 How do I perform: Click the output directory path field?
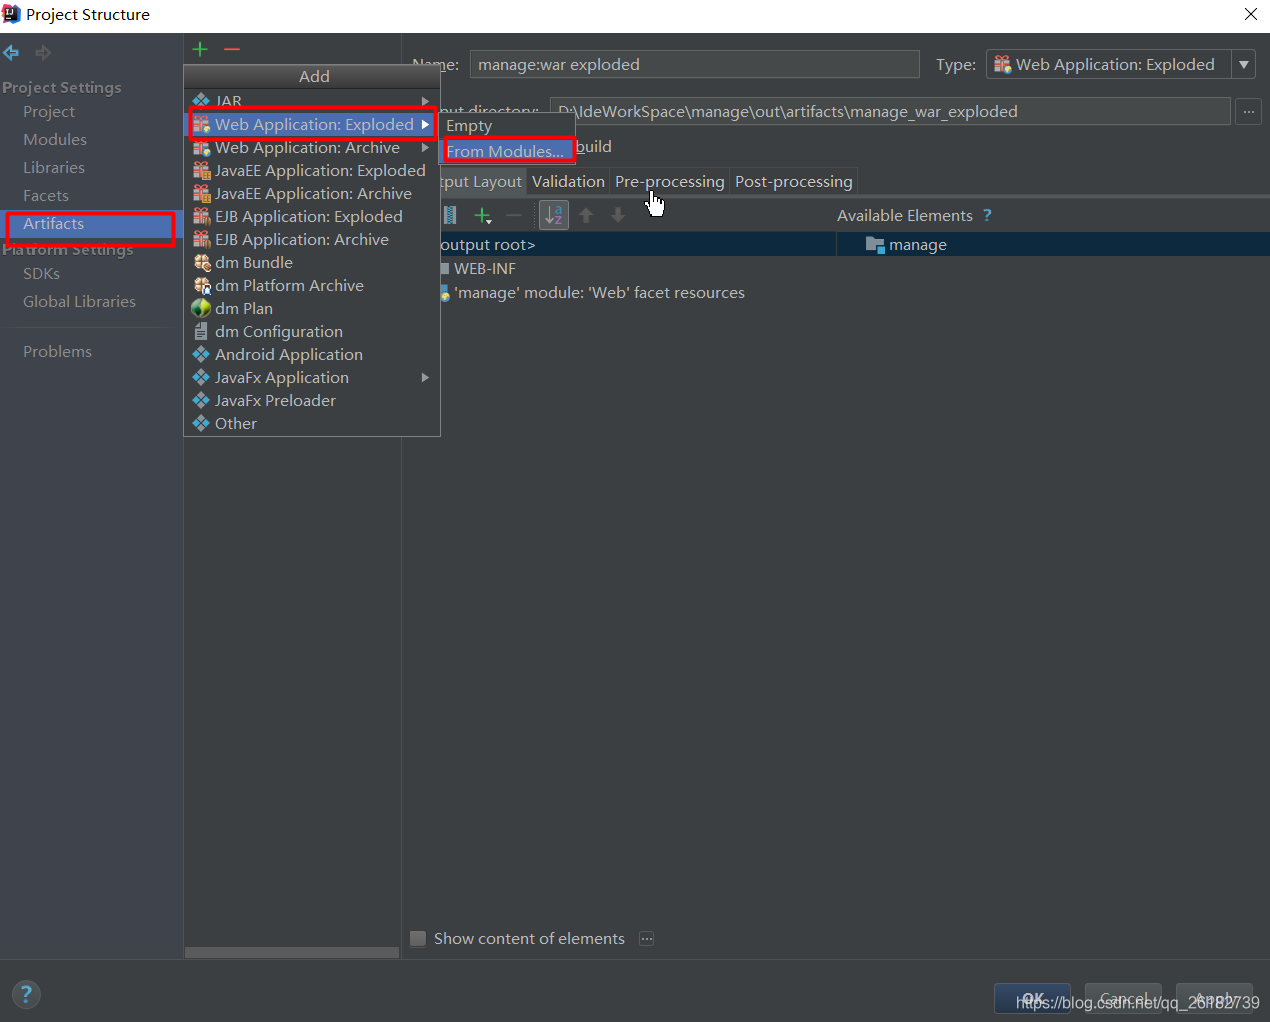pyautogui.click(x=890, y=111)
